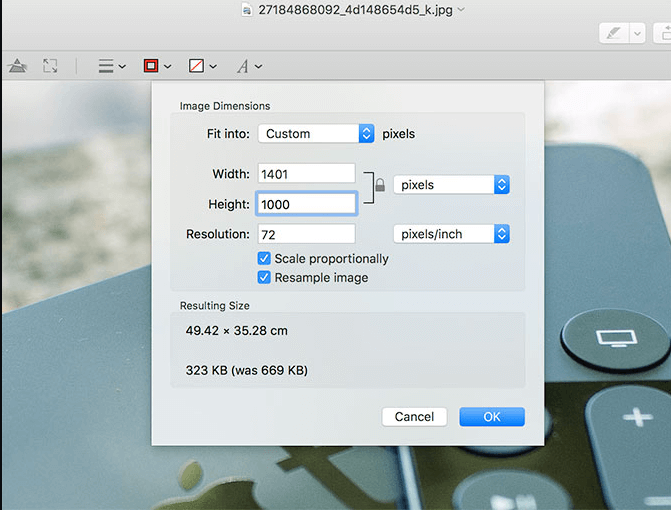
Task: Click the Share icon at top right
Action: pos(663,33)
